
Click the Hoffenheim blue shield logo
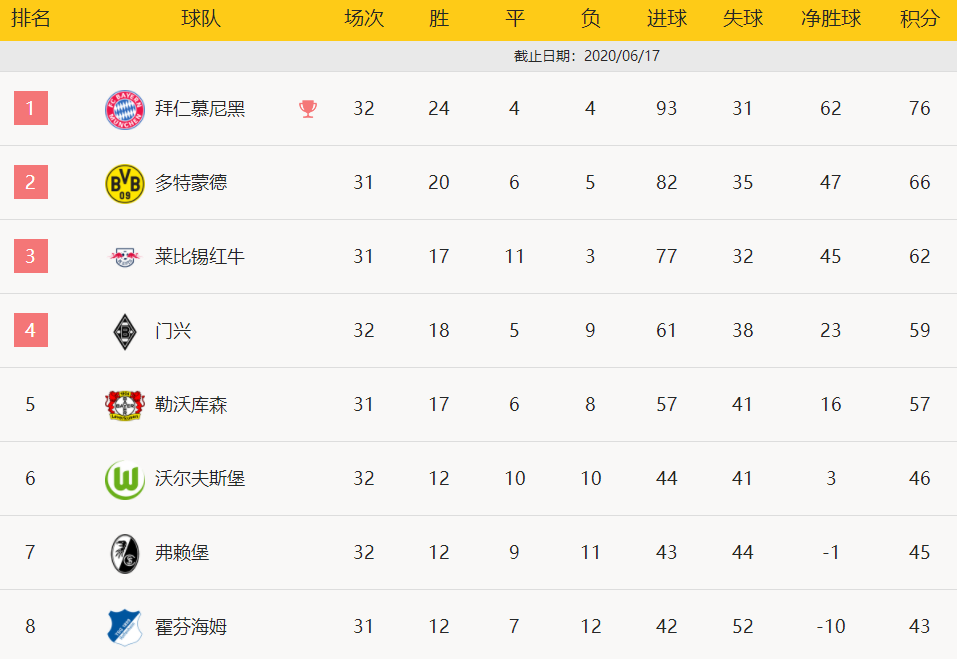click(x=125, y=627)
